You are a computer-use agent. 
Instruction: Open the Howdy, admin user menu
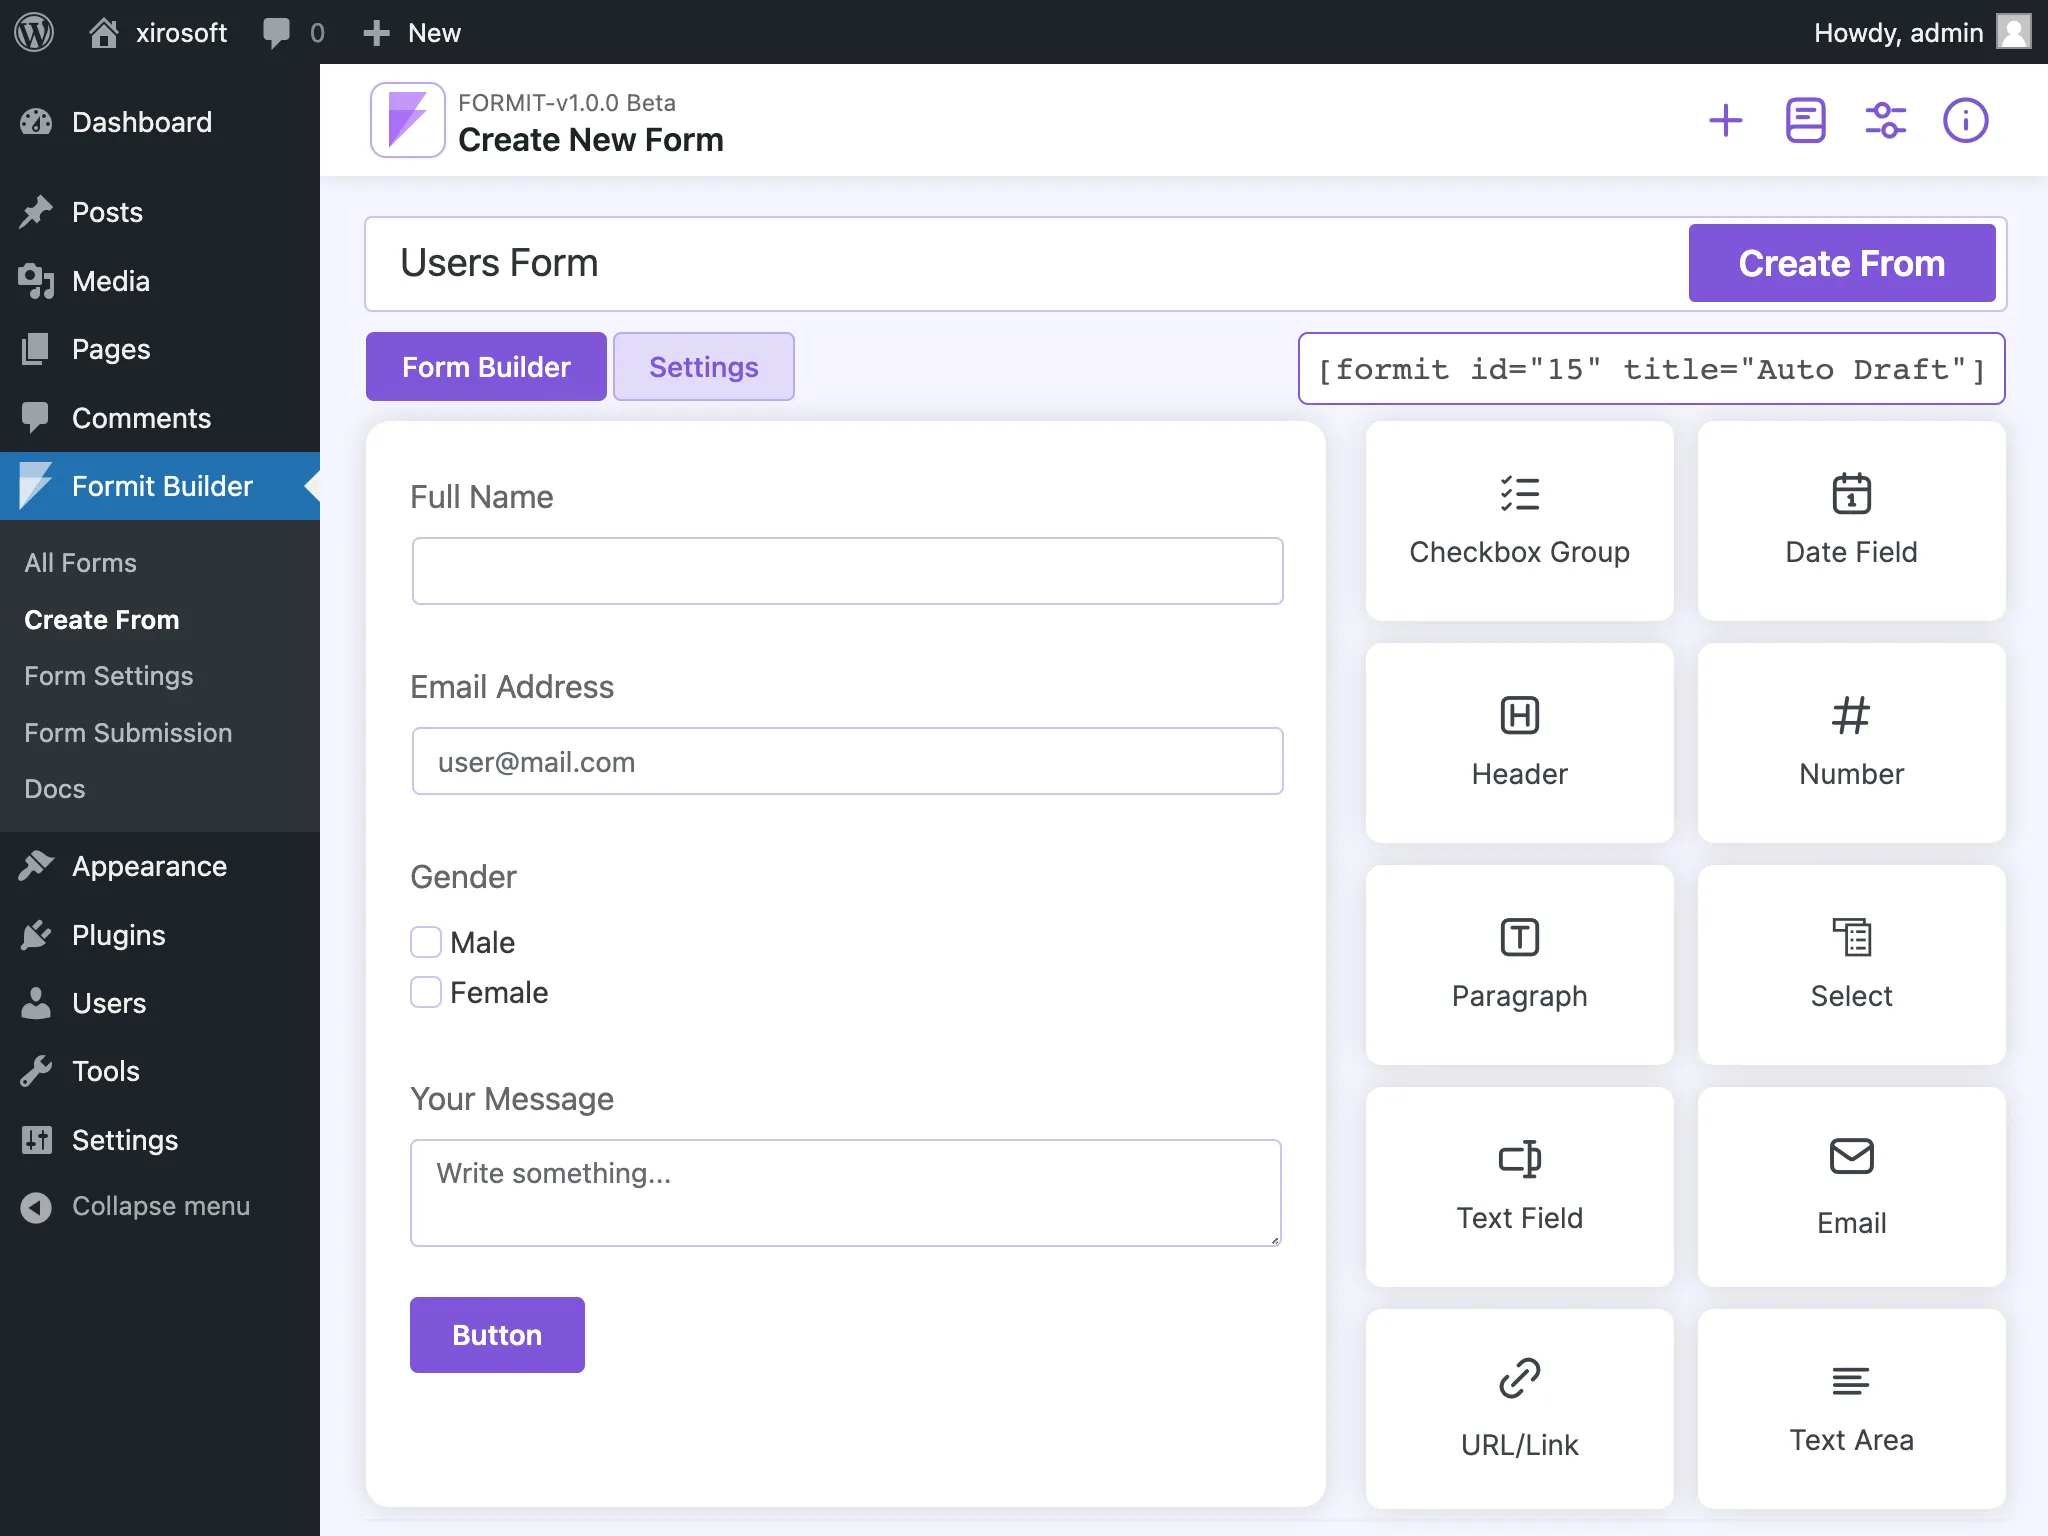tap(1921, 32)
